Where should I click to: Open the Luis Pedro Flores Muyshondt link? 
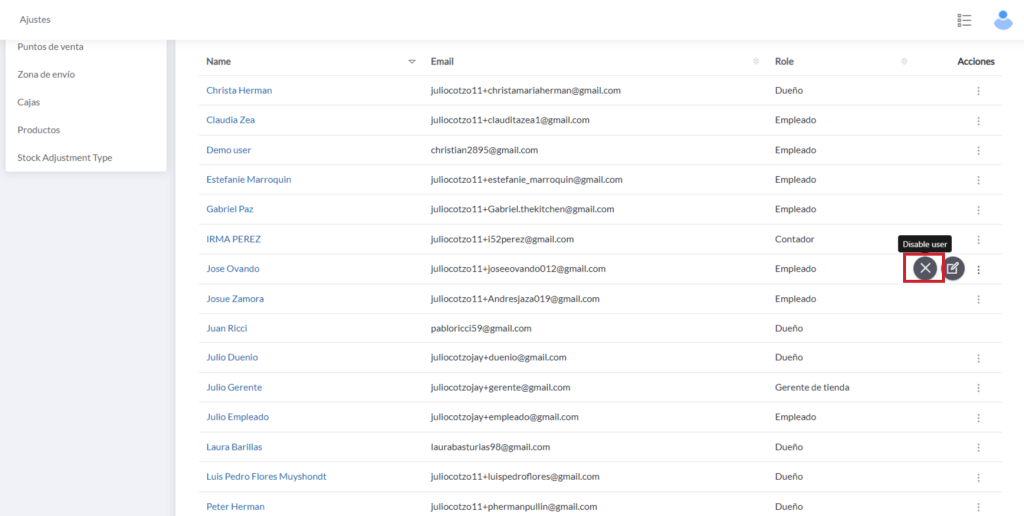coord(266,477)
